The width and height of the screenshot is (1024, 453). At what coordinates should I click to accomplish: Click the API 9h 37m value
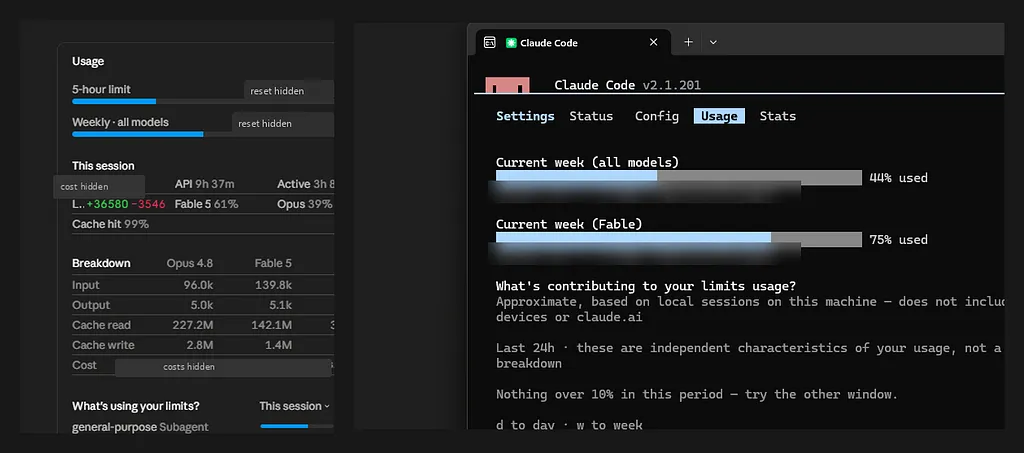(204, 184)
